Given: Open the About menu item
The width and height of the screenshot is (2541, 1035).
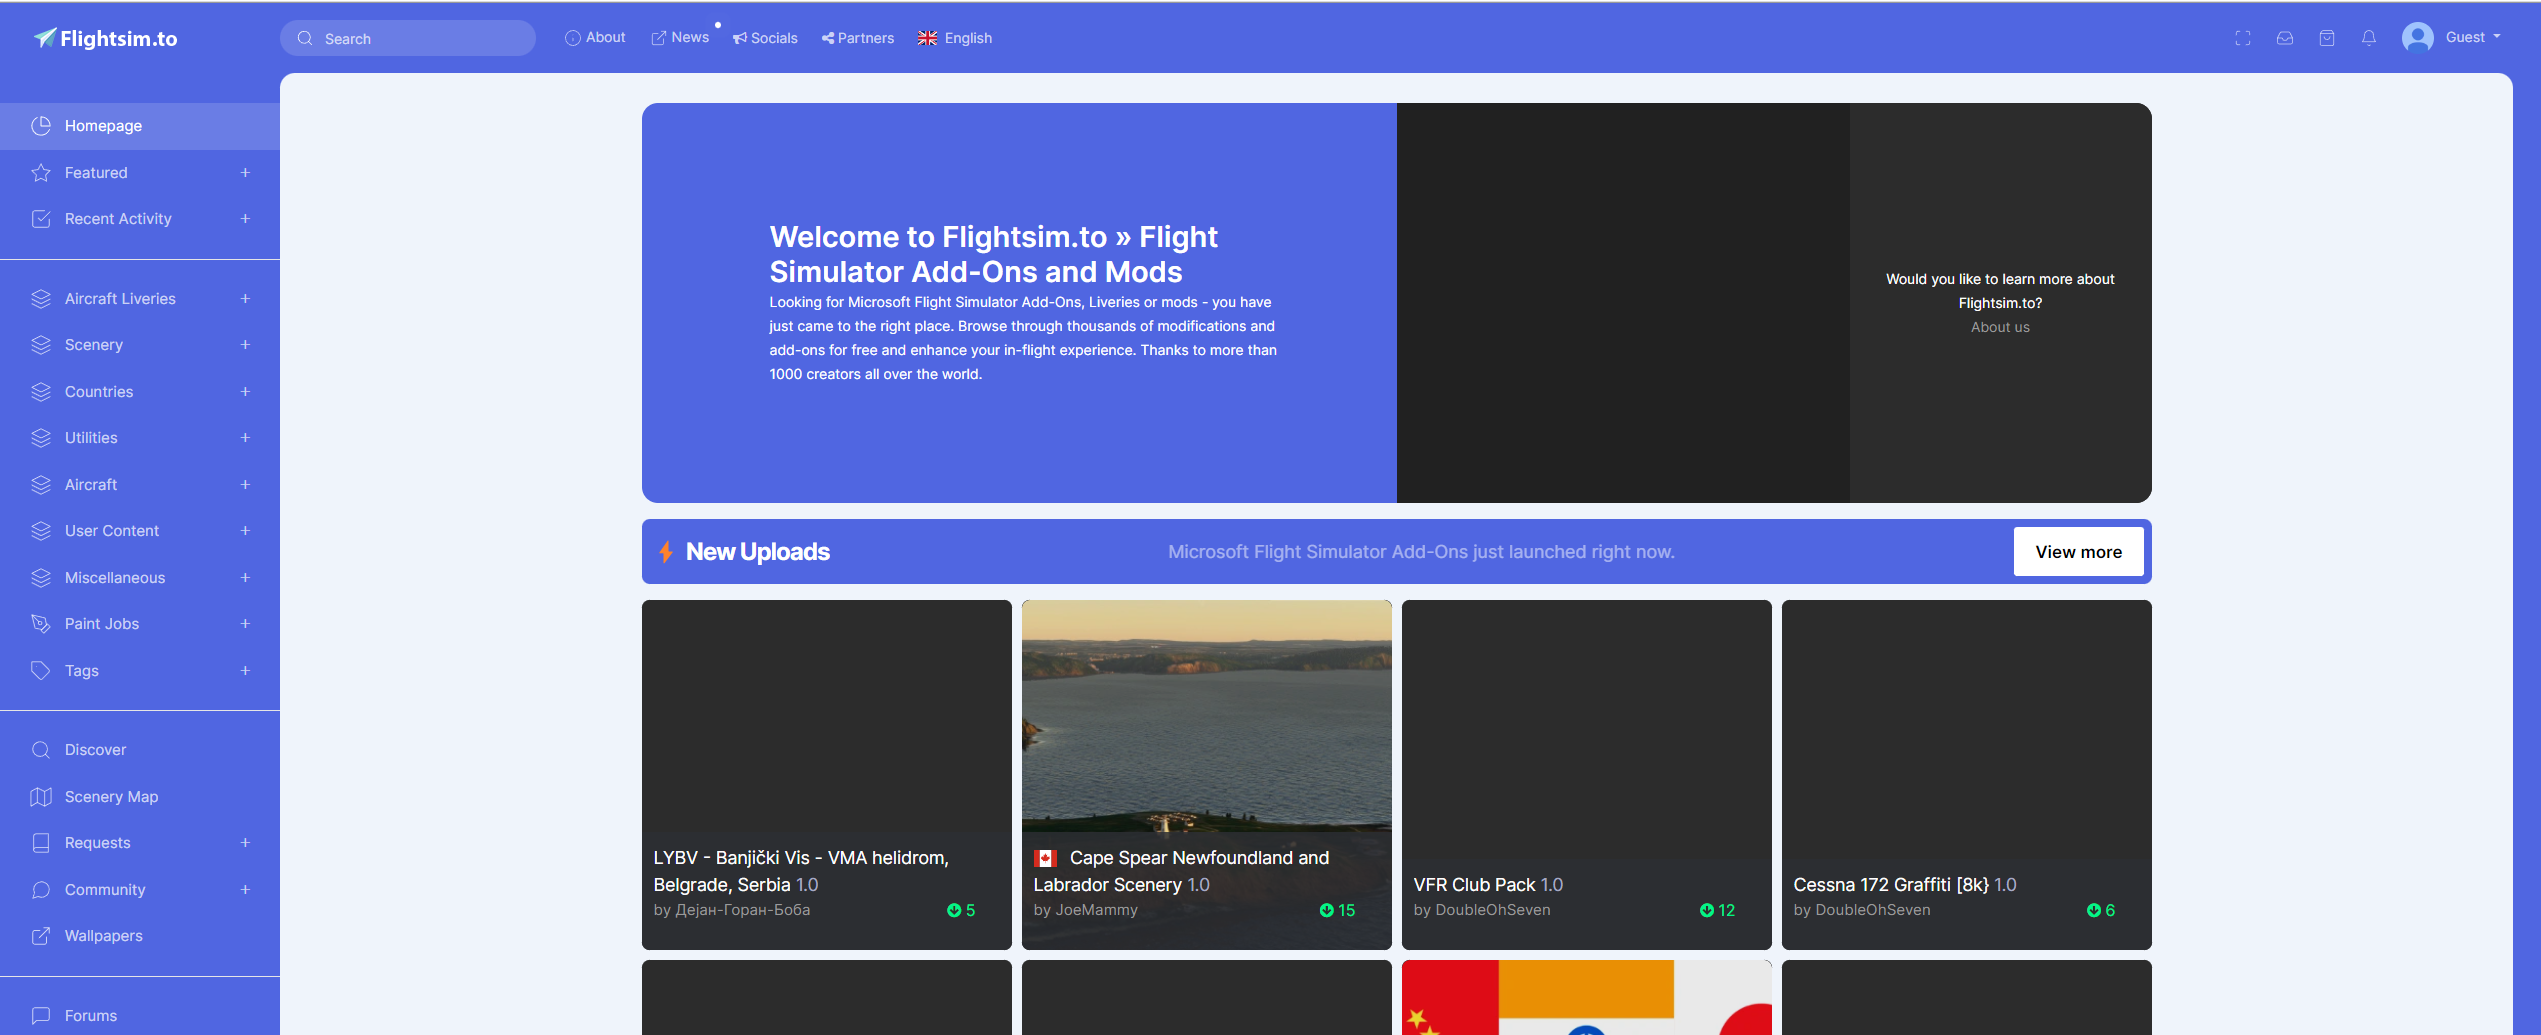Looking at the screenshot, I should click(x=595, y=38).
